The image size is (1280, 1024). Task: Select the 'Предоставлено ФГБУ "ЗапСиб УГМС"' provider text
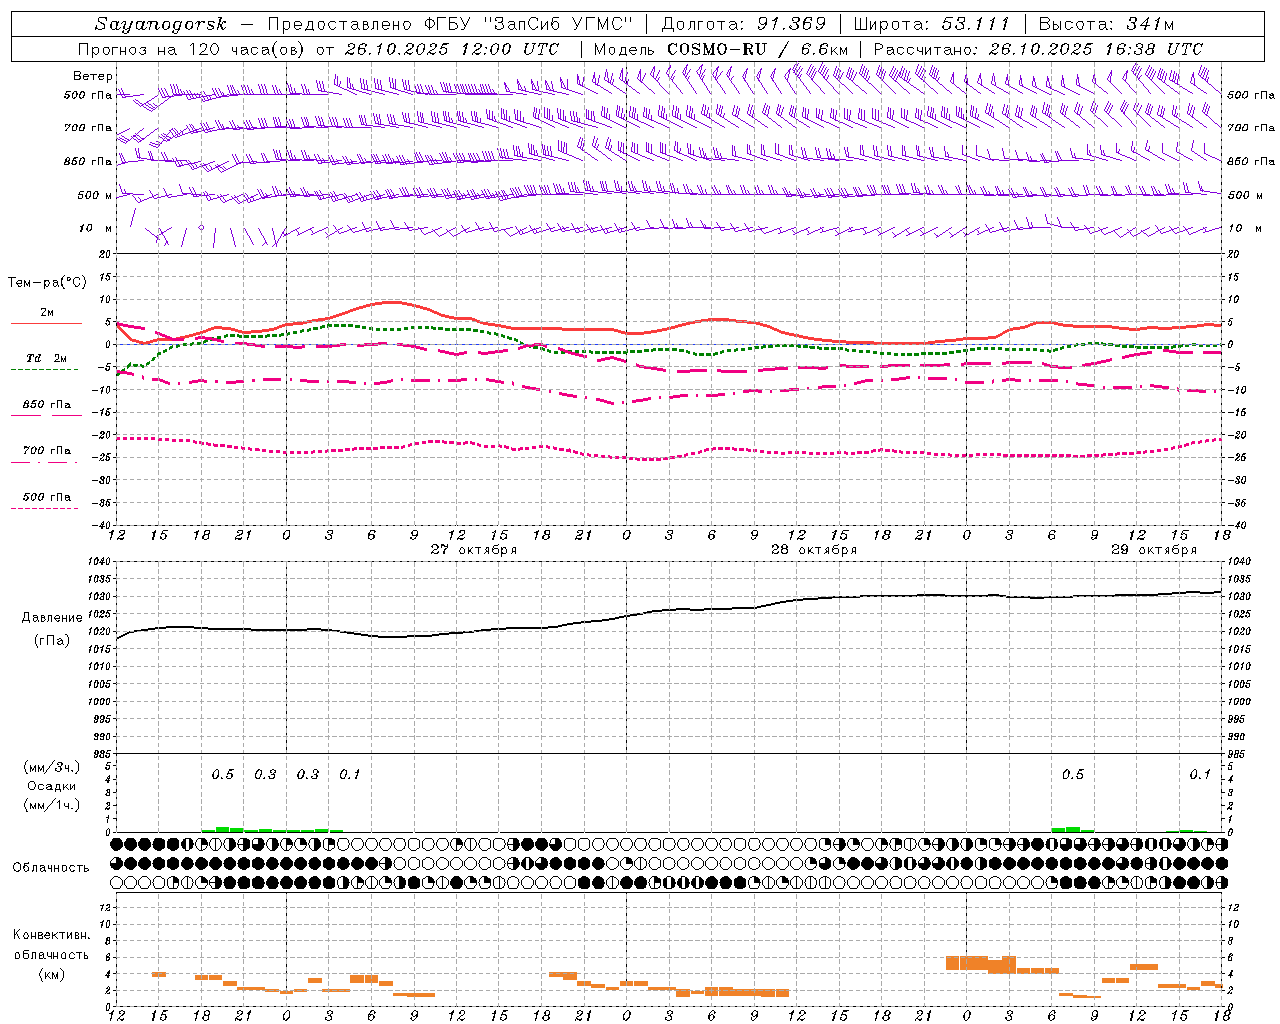tap(449, 24)
